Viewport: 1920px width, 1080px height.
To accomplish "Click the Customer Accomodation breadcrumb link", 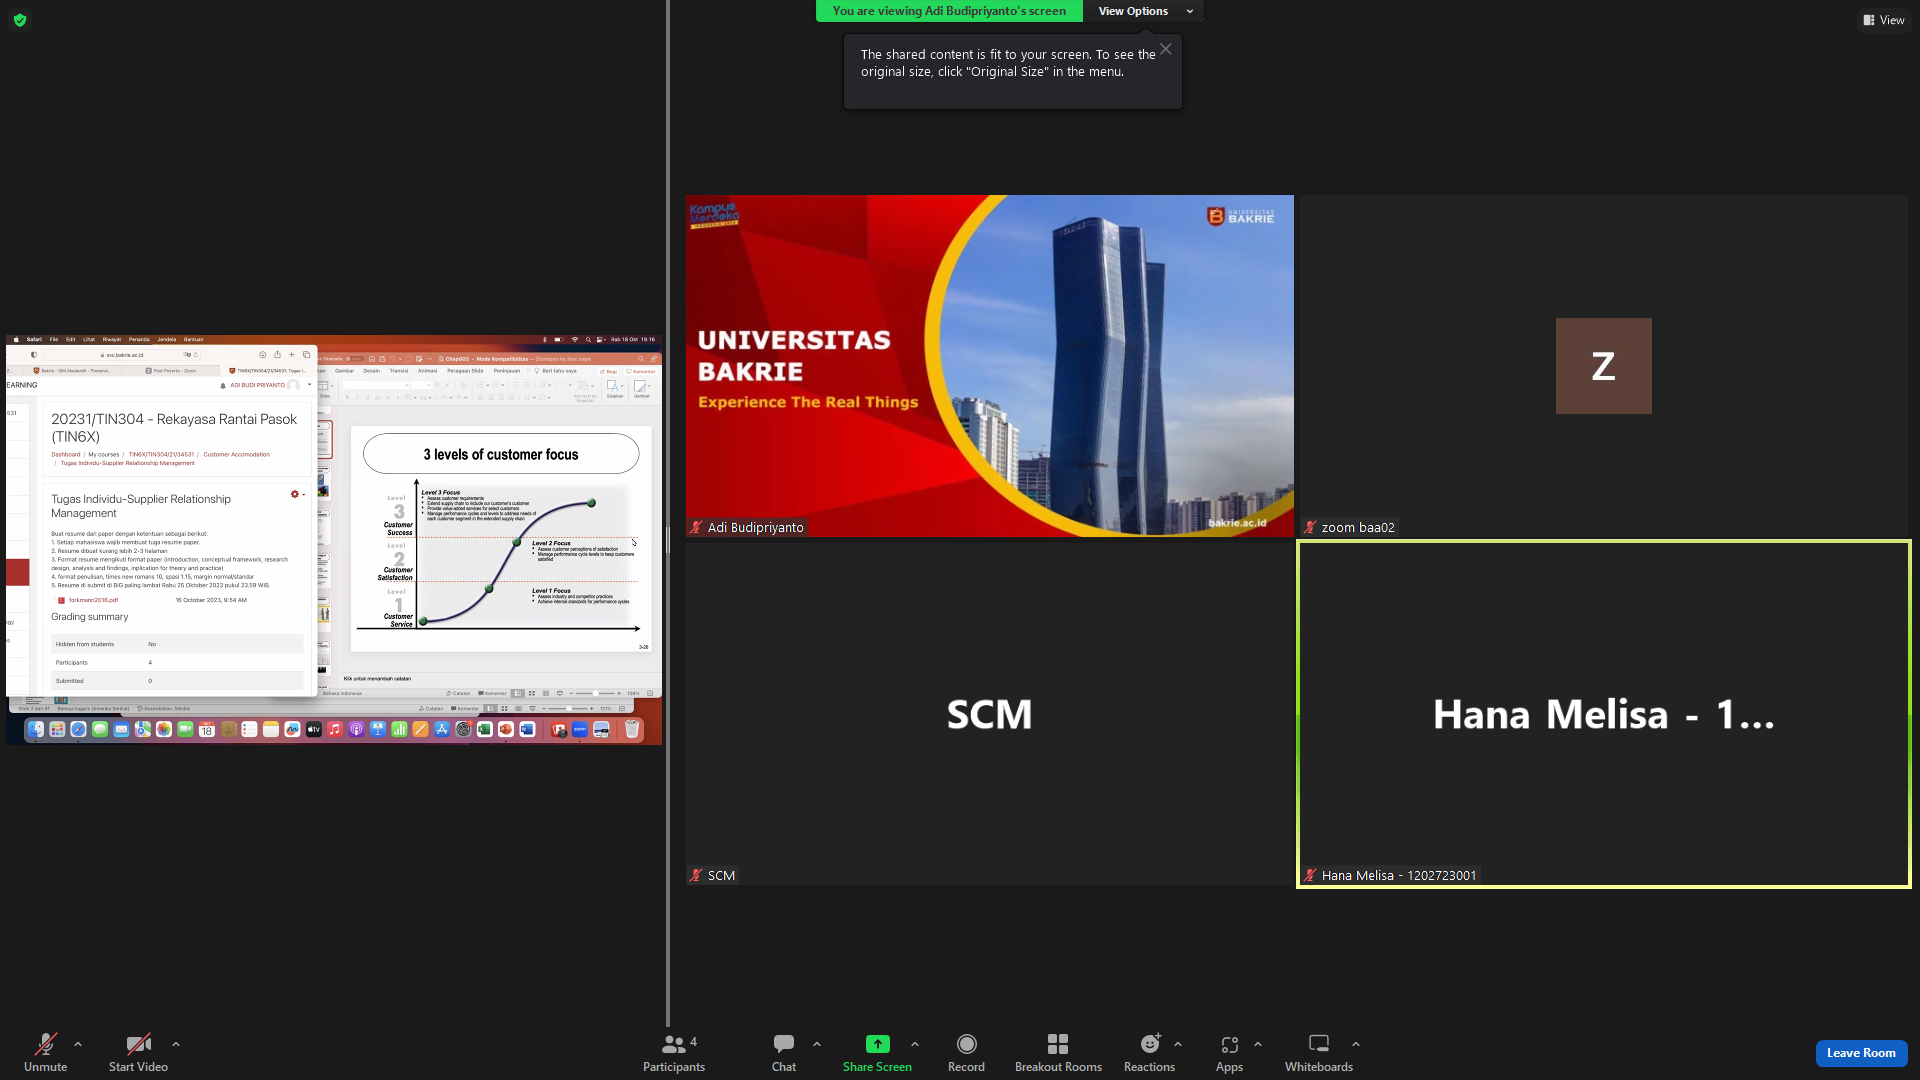I will point(236,454).
